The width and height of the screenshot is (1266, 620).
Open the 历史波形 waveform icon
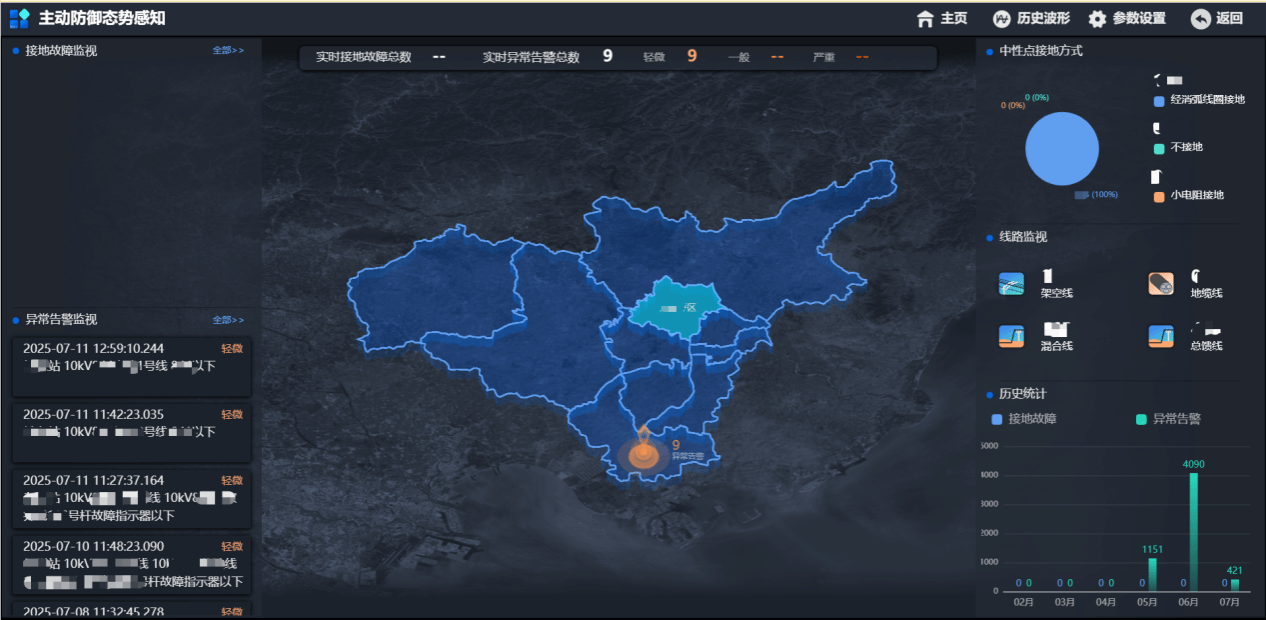[x=1001, y=19]
